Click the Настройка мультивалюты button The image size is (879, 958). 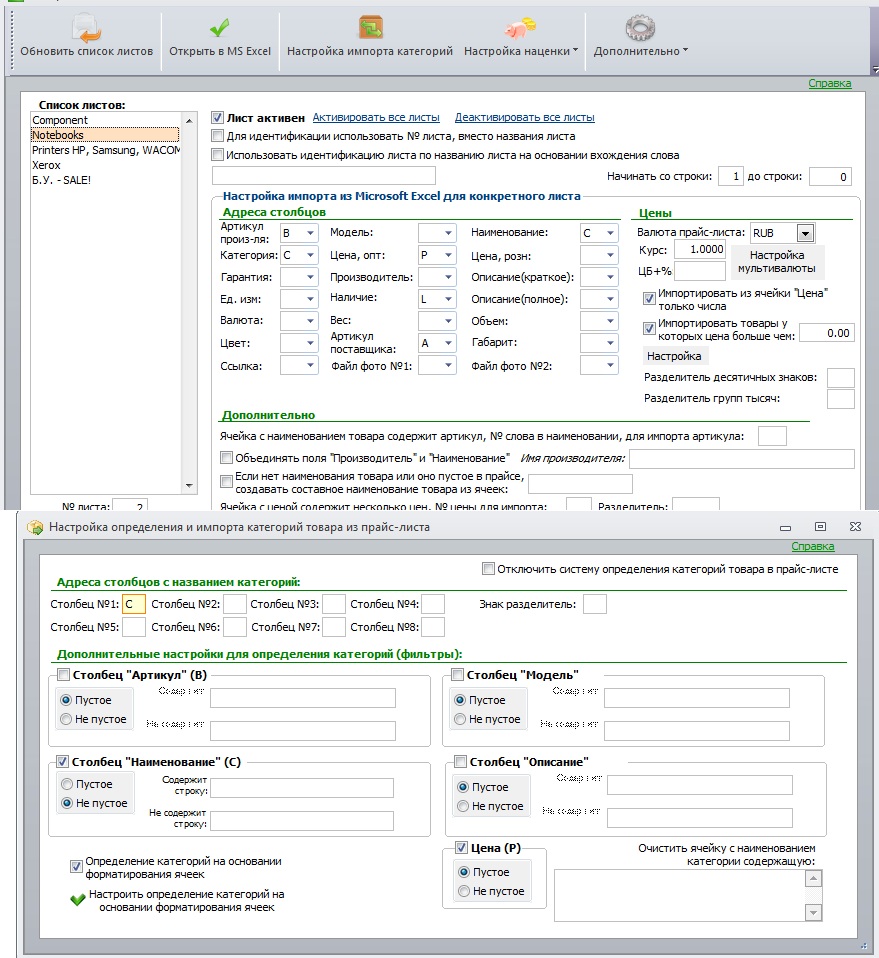[776, 261]
